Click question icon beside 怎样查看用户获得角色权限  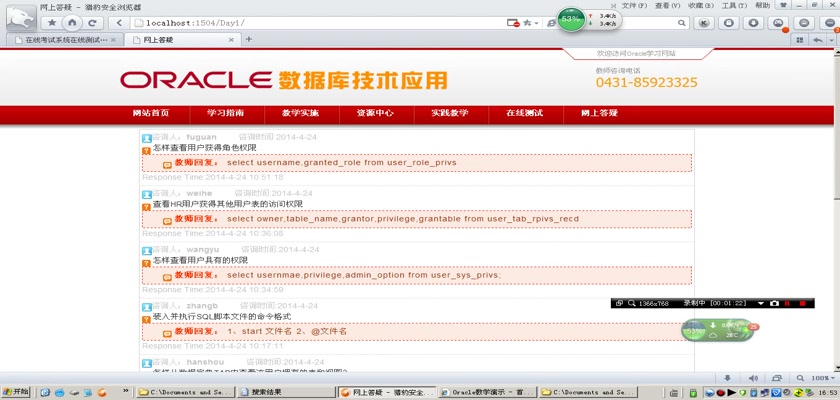point(146,151)
